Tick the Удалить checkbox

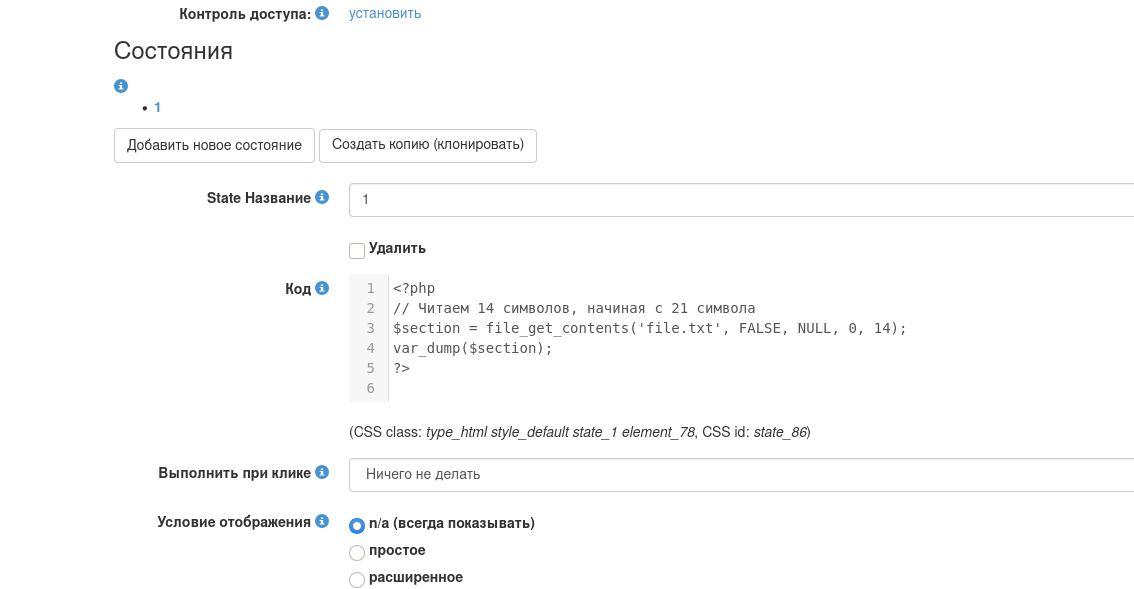(357, 250)
